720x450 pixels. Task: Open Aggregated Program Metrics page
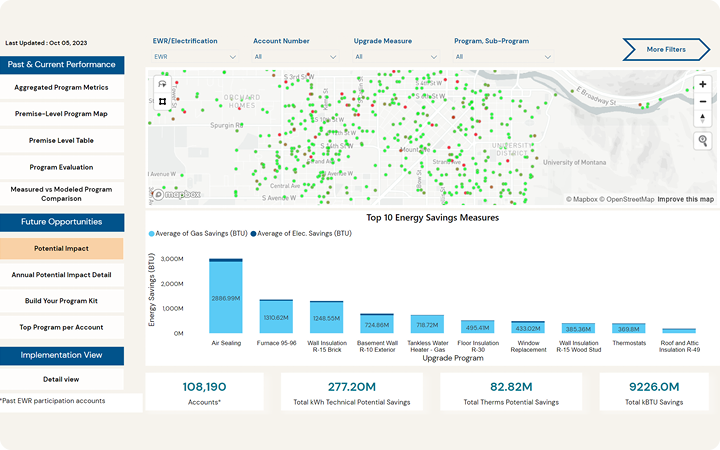pyautogui.click(x=62, y=88)
